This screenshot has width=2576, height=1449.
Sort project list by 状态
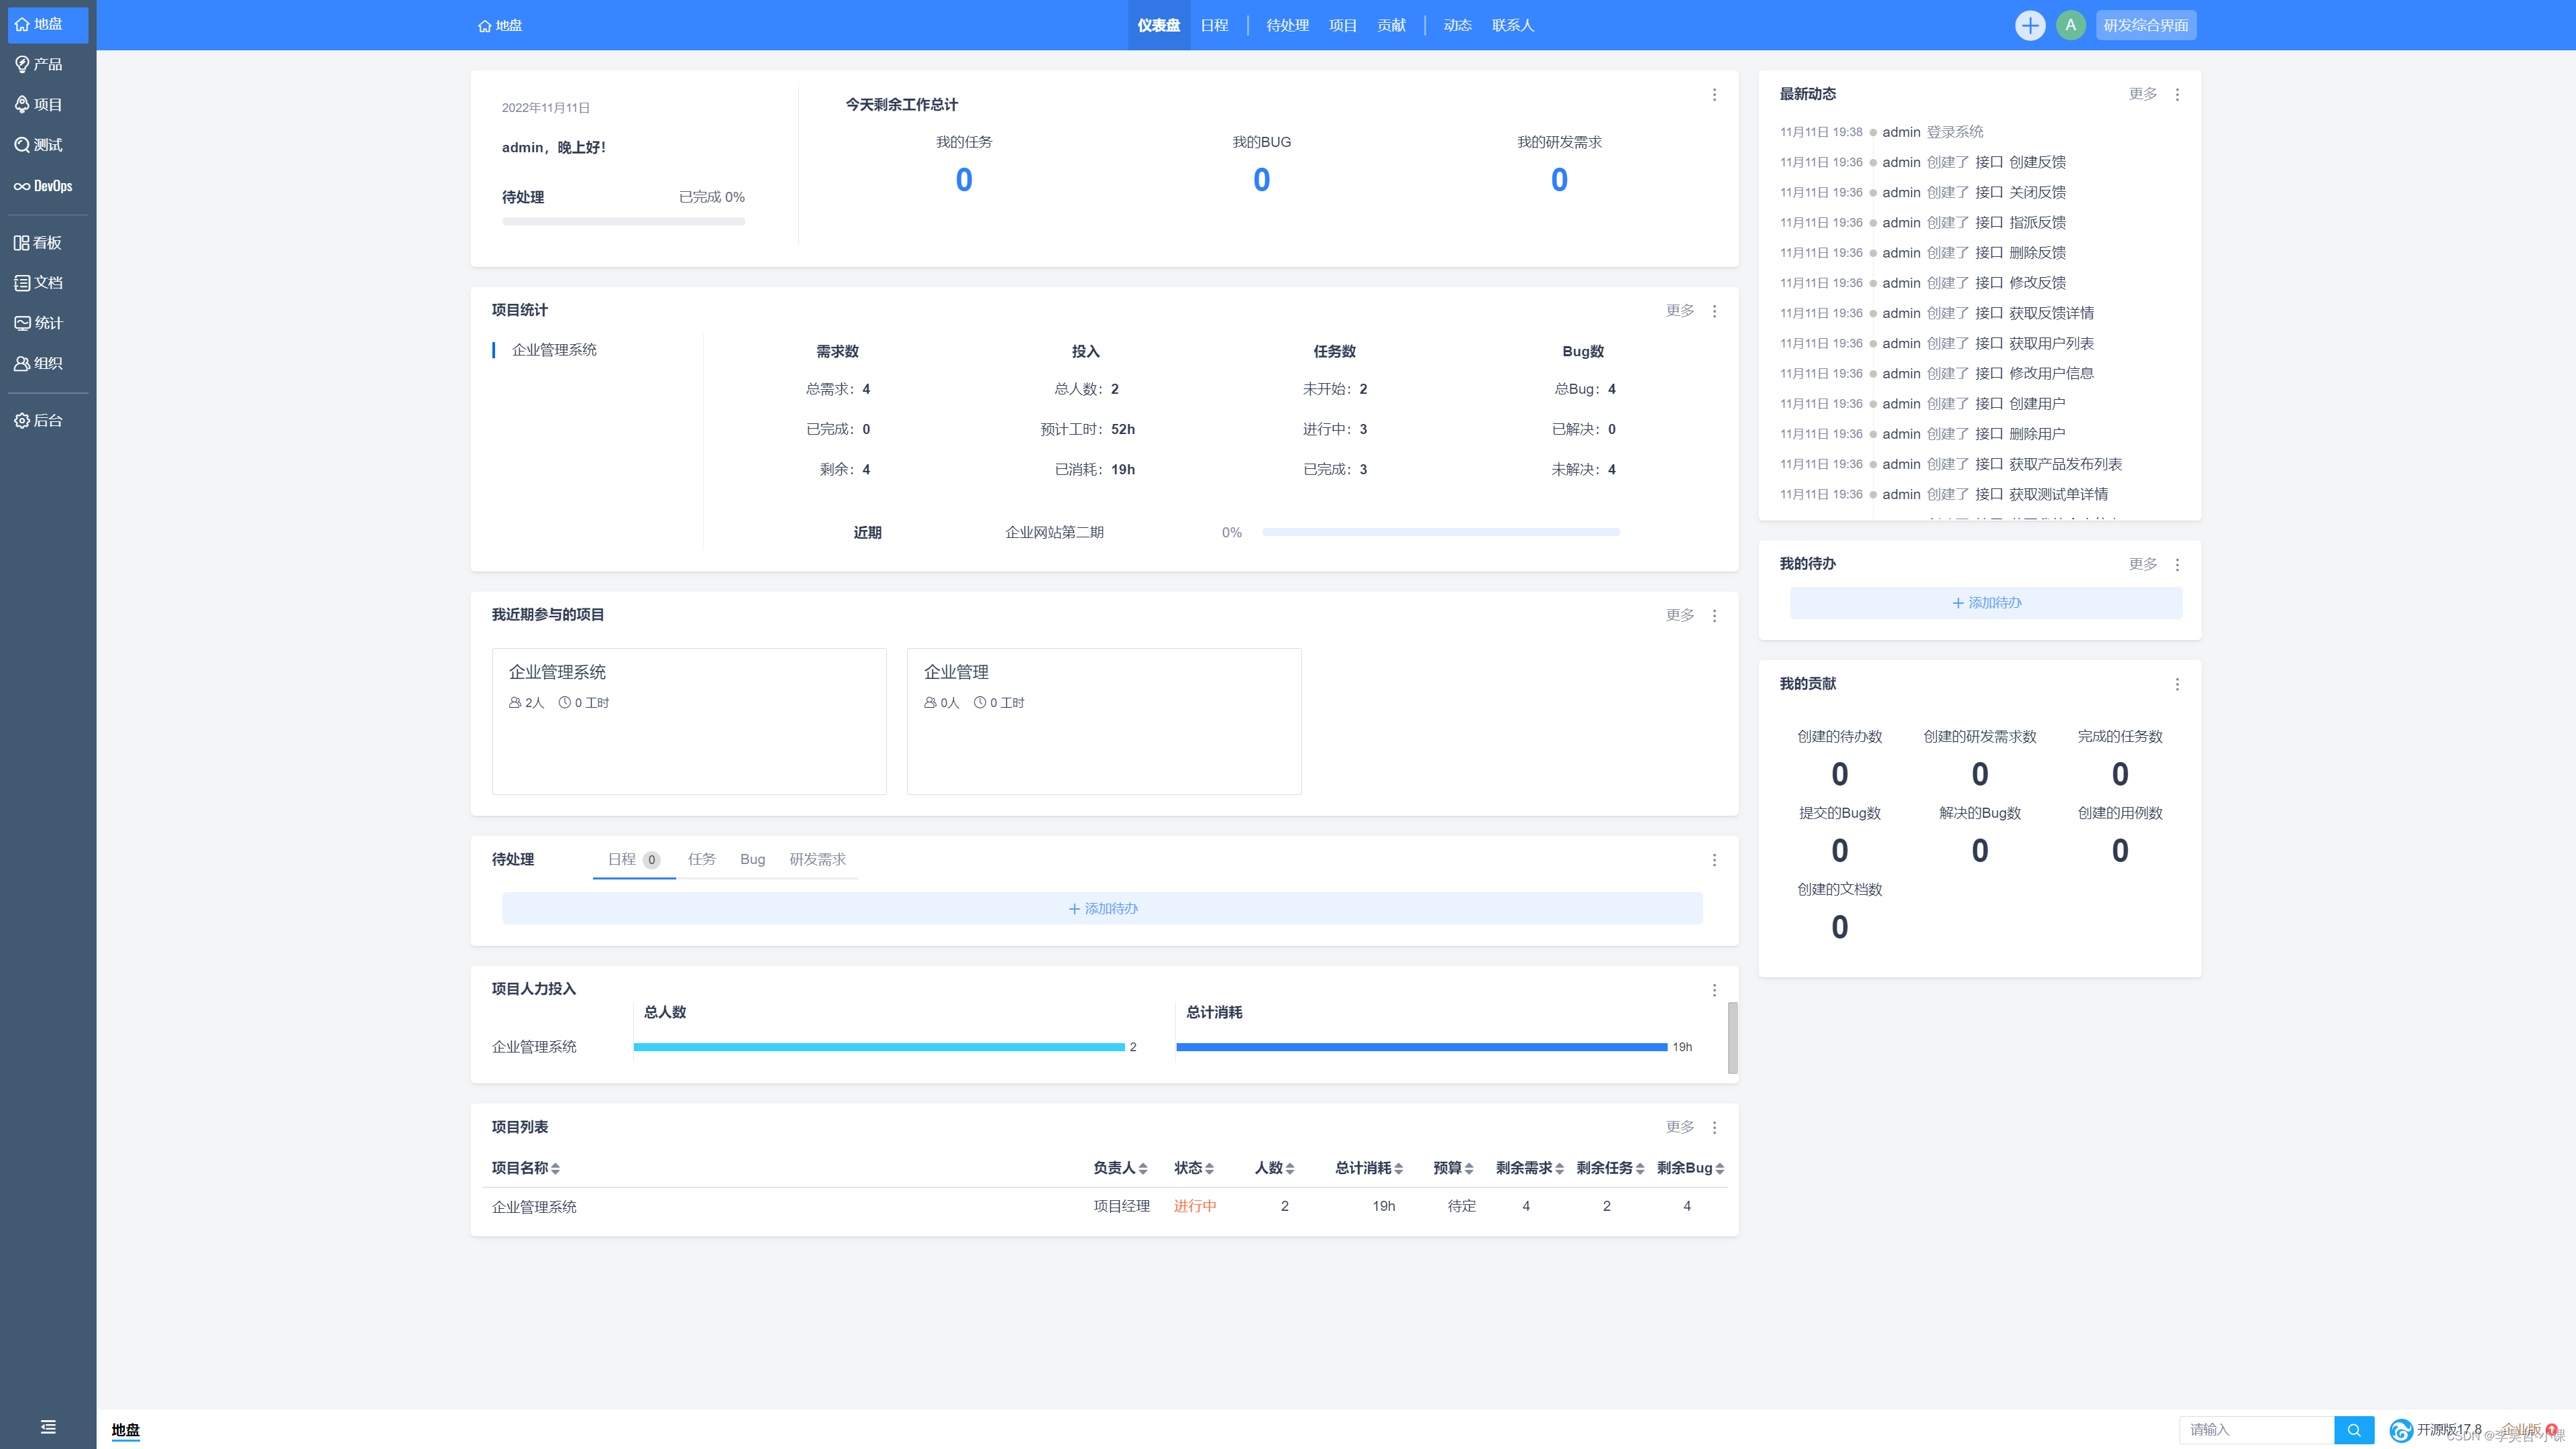click(1194, 1168)
